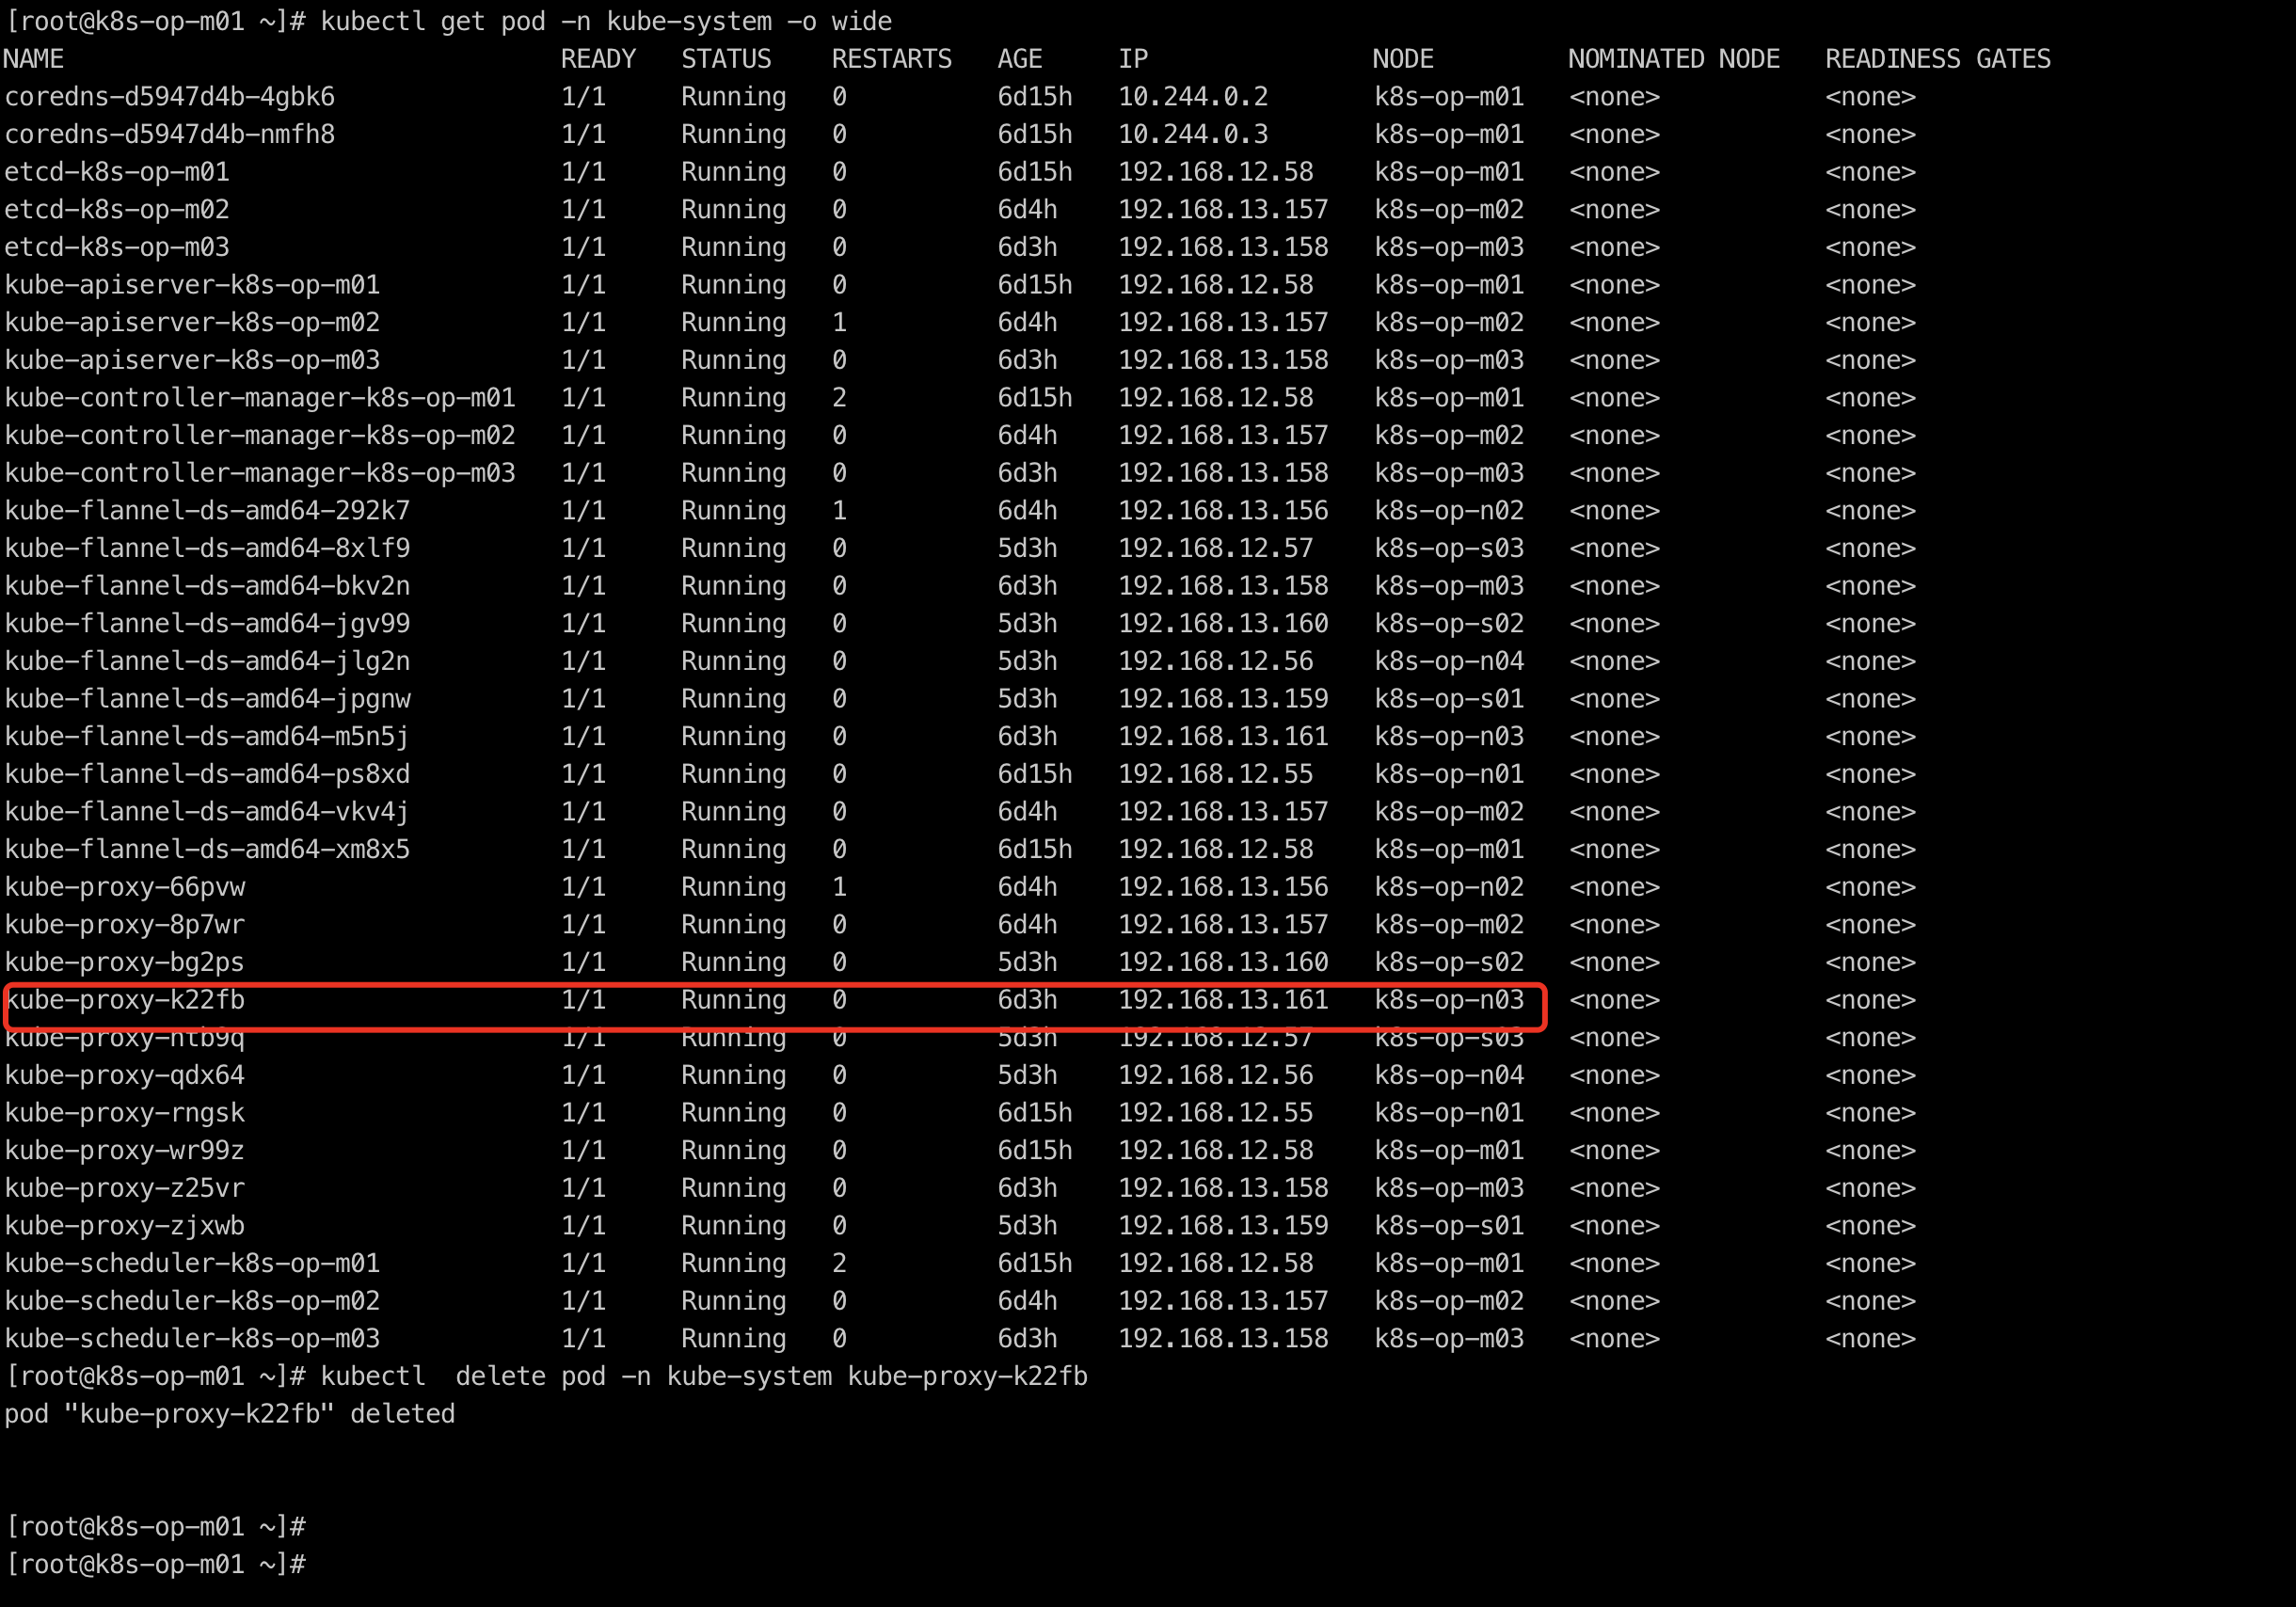The height and width of the screenshot is (1607, 2296).
Task: Click pod name kube-proxy-zjxwb
Action: pos(124,1227)
